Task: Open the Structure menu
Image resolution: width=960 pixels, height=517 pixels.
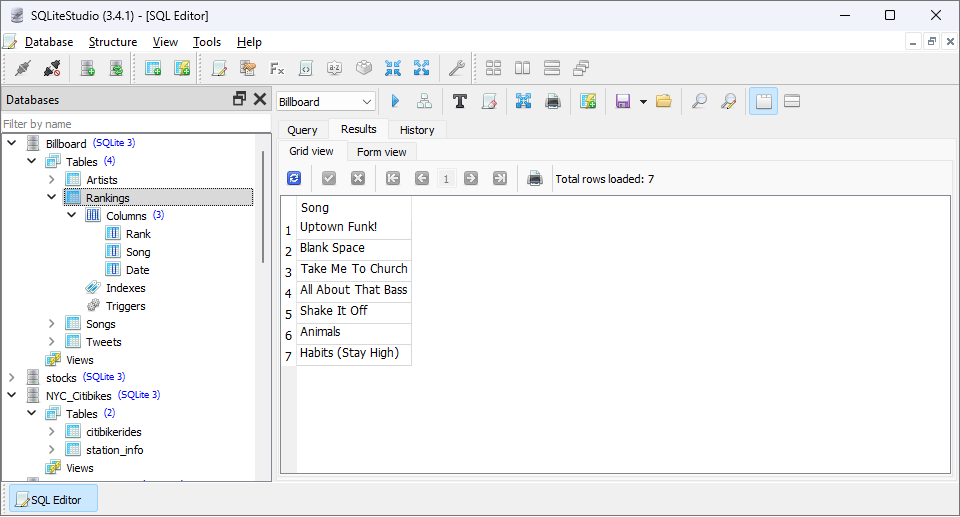Action: click(x=113, y=42)
